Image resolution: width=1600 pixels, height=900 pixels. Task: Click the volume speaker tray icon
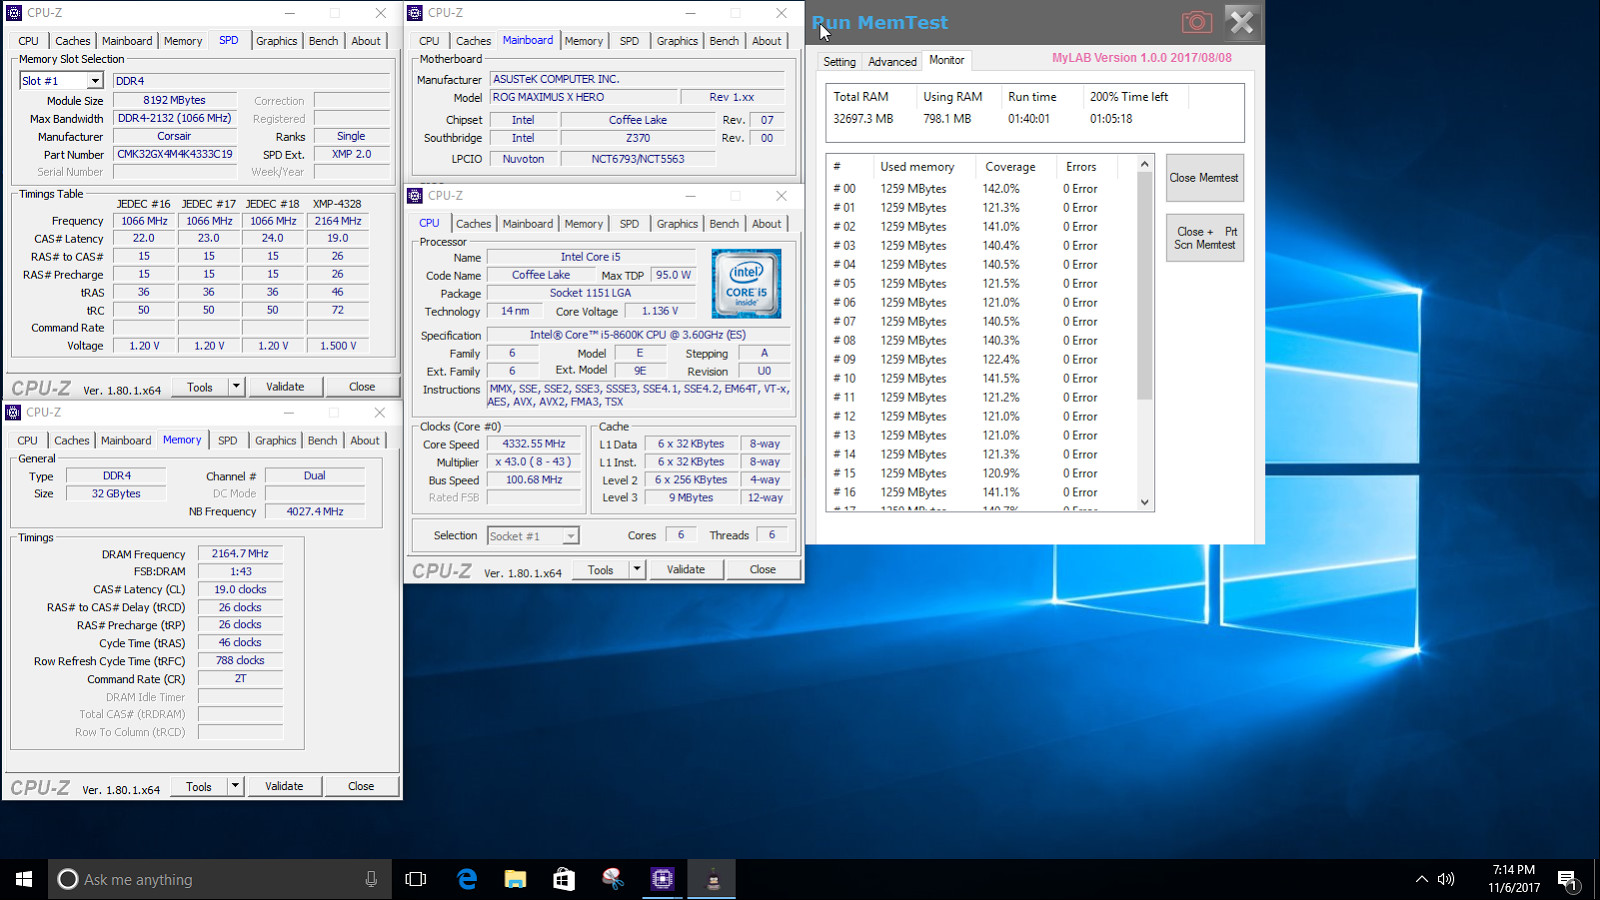(1446, 879)
